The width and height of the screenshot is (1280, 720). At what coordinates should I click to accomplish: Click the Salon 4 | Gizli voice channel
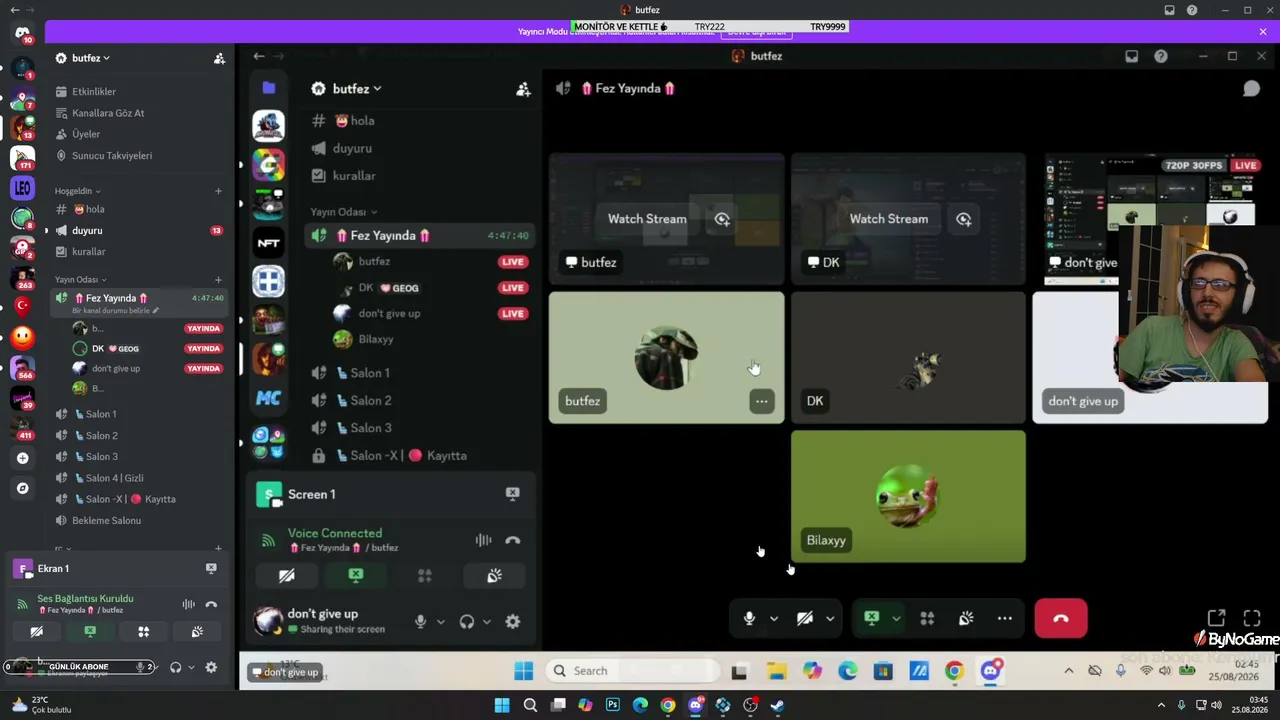coord(137,478)
